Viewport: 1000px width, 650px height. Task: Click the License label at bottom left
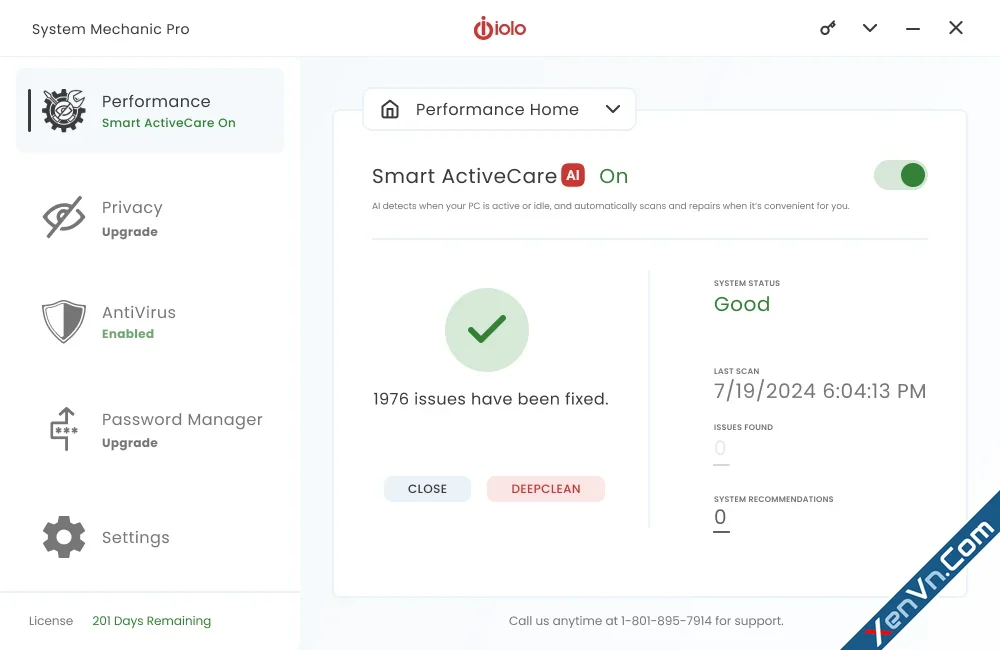point(51,621)
